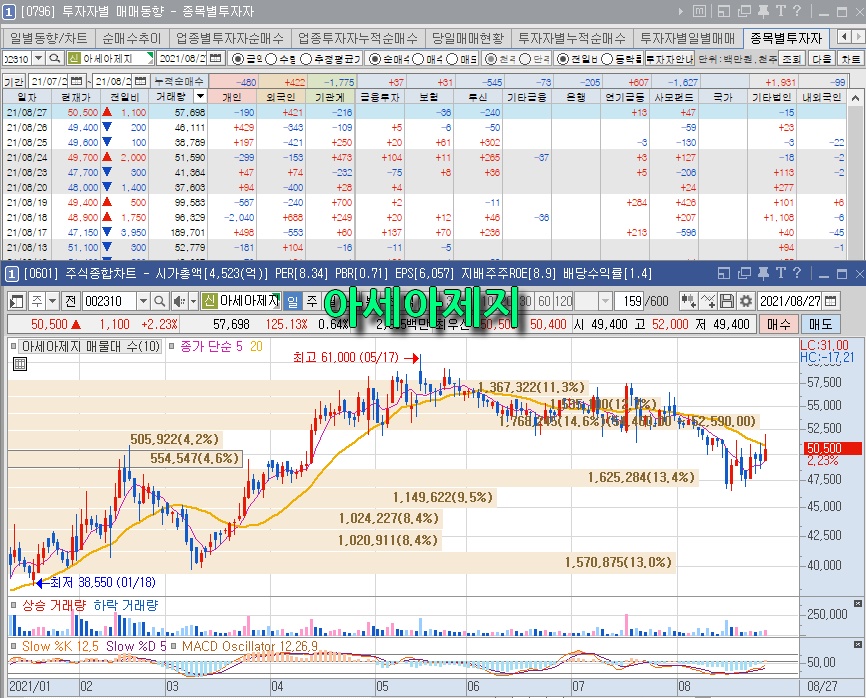Click the 누적순매수 button
This screenshot has width=866, height=698.
click(178, 81)
